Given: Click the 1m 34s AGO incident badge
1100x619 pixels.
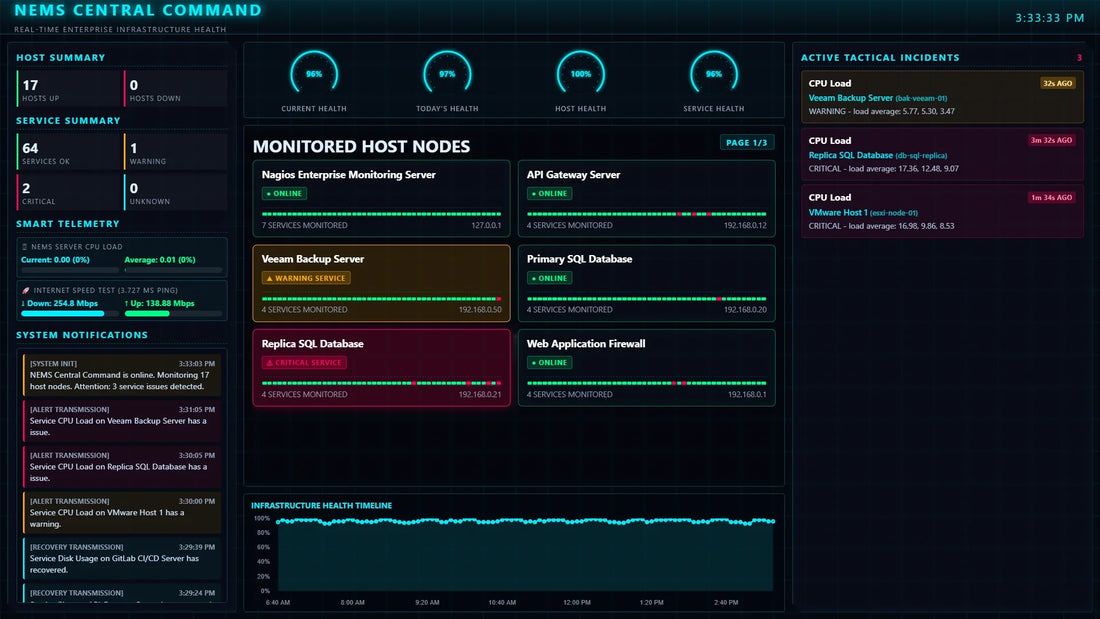Looking at the screenshot, I should point(1051,197).
